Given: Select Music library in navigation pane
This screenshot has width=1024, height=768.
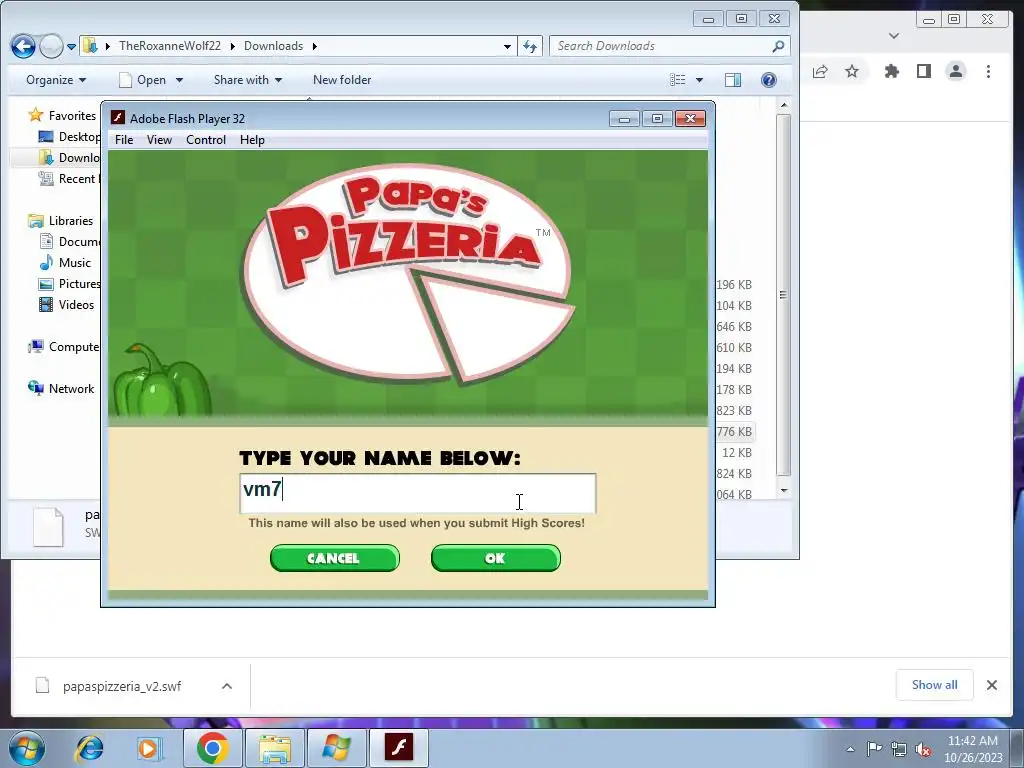Looking at the screenshot, I should (x=67, y=263).
